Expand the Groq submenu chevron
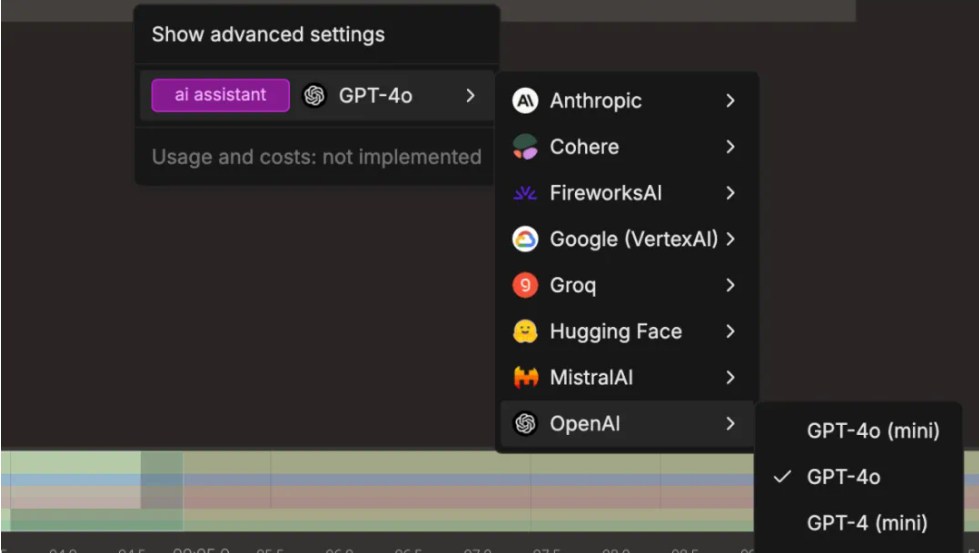This screenshot has height=553, width=979. click(x=731, y=285)
